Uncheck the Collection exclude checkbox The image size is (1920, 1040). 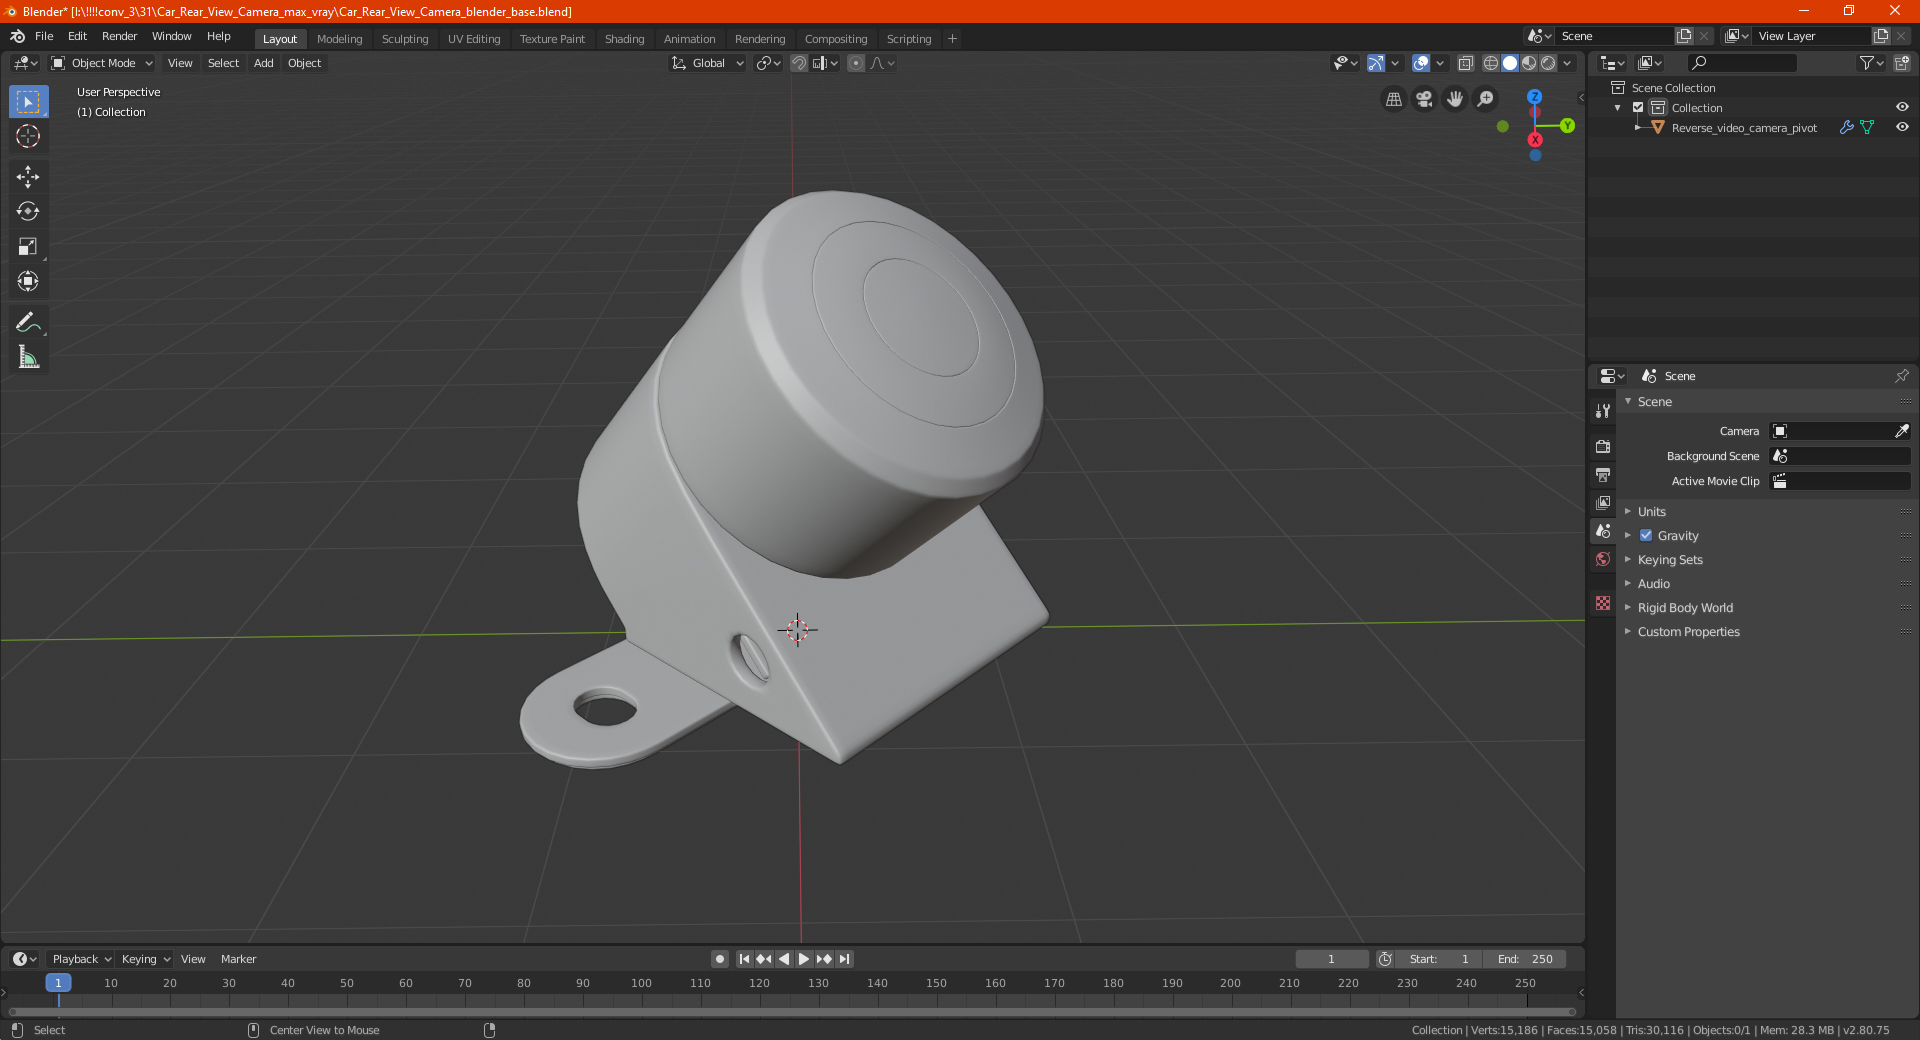1638,108
